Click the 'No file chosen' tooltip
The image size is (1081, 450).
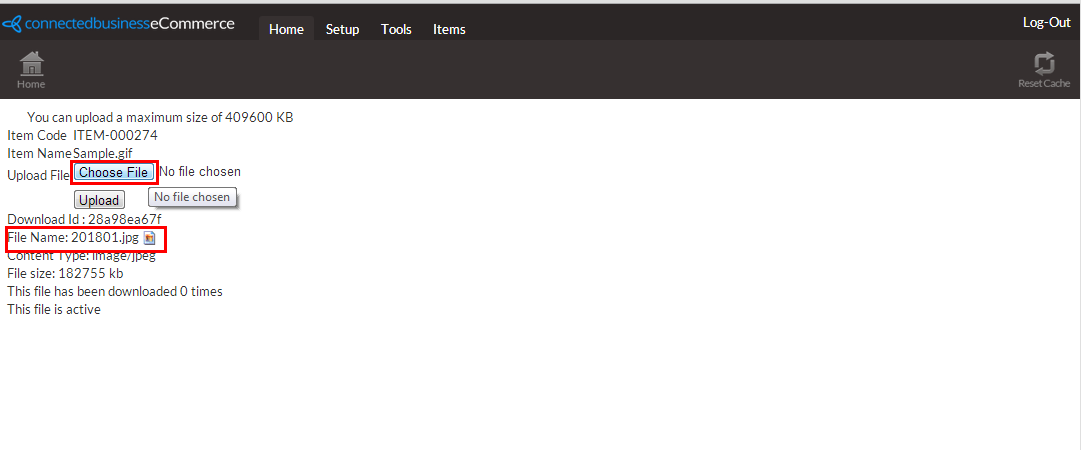[192, 197]
